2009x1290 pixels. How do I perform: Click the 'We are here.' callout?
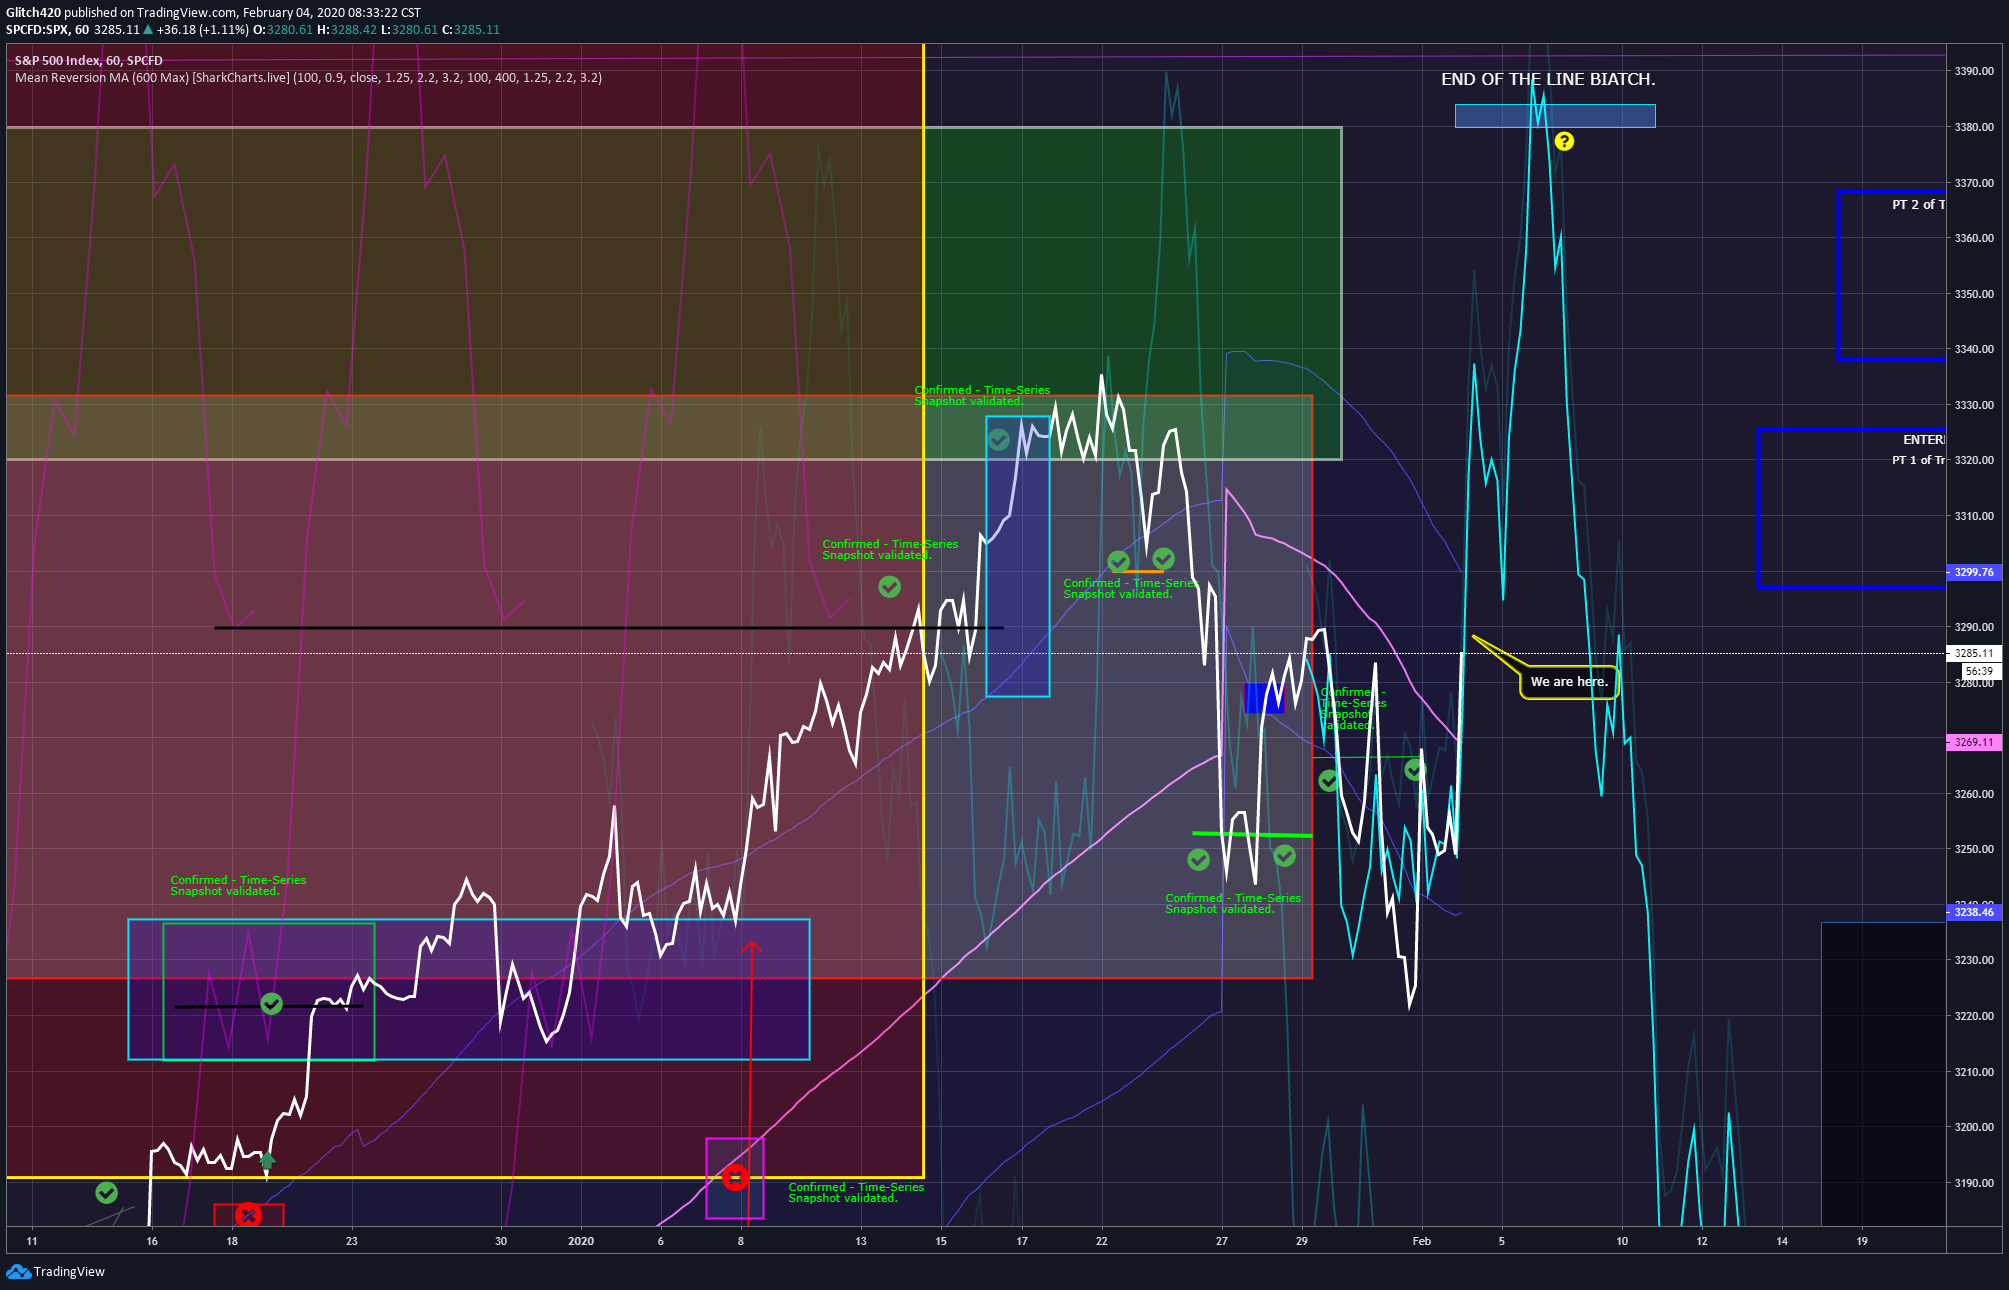[x=1568, y=682]
